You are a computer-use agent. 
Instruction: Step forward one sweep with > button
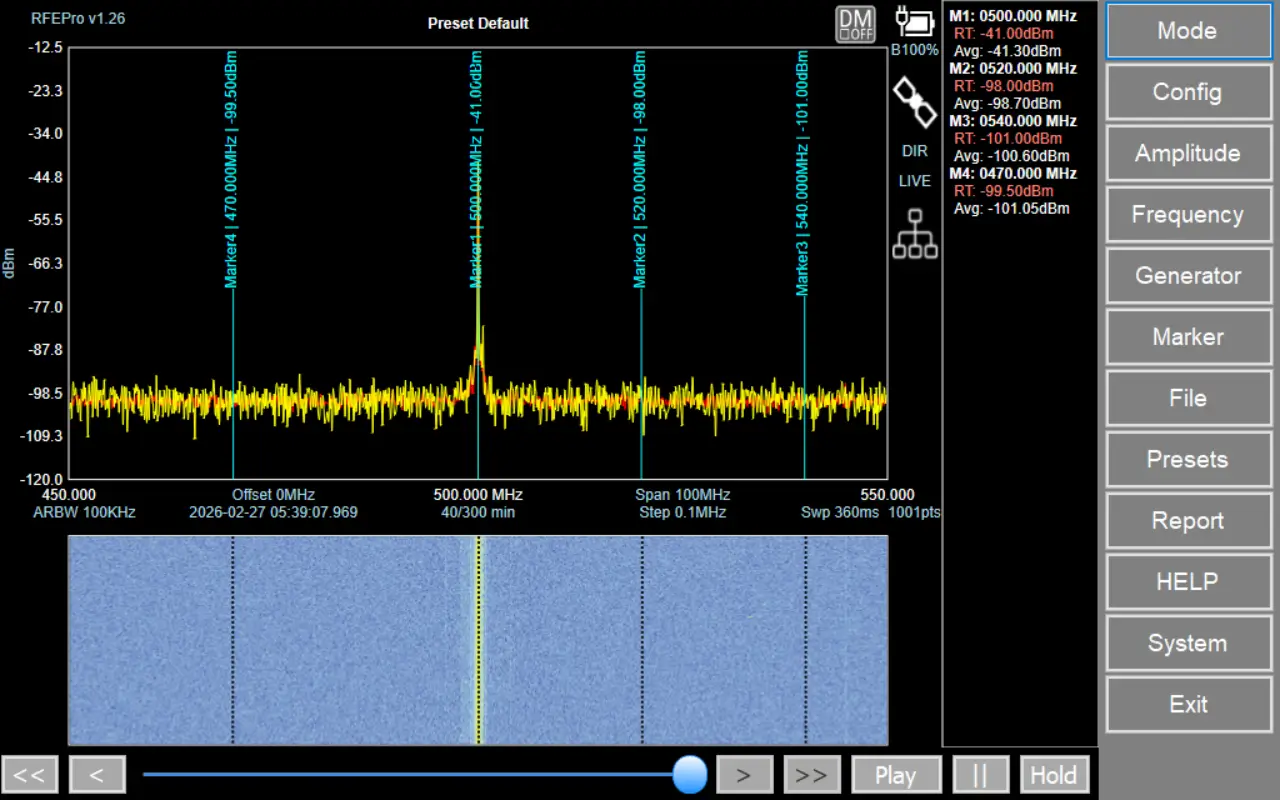click(743, 775)
